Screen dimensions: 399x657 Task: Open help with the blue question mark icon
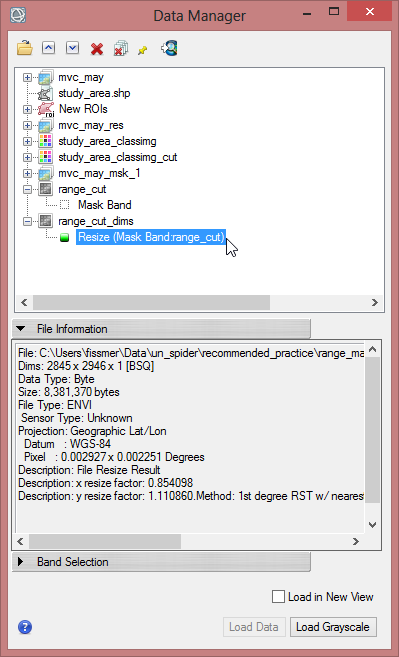click(x=25, y=627)
